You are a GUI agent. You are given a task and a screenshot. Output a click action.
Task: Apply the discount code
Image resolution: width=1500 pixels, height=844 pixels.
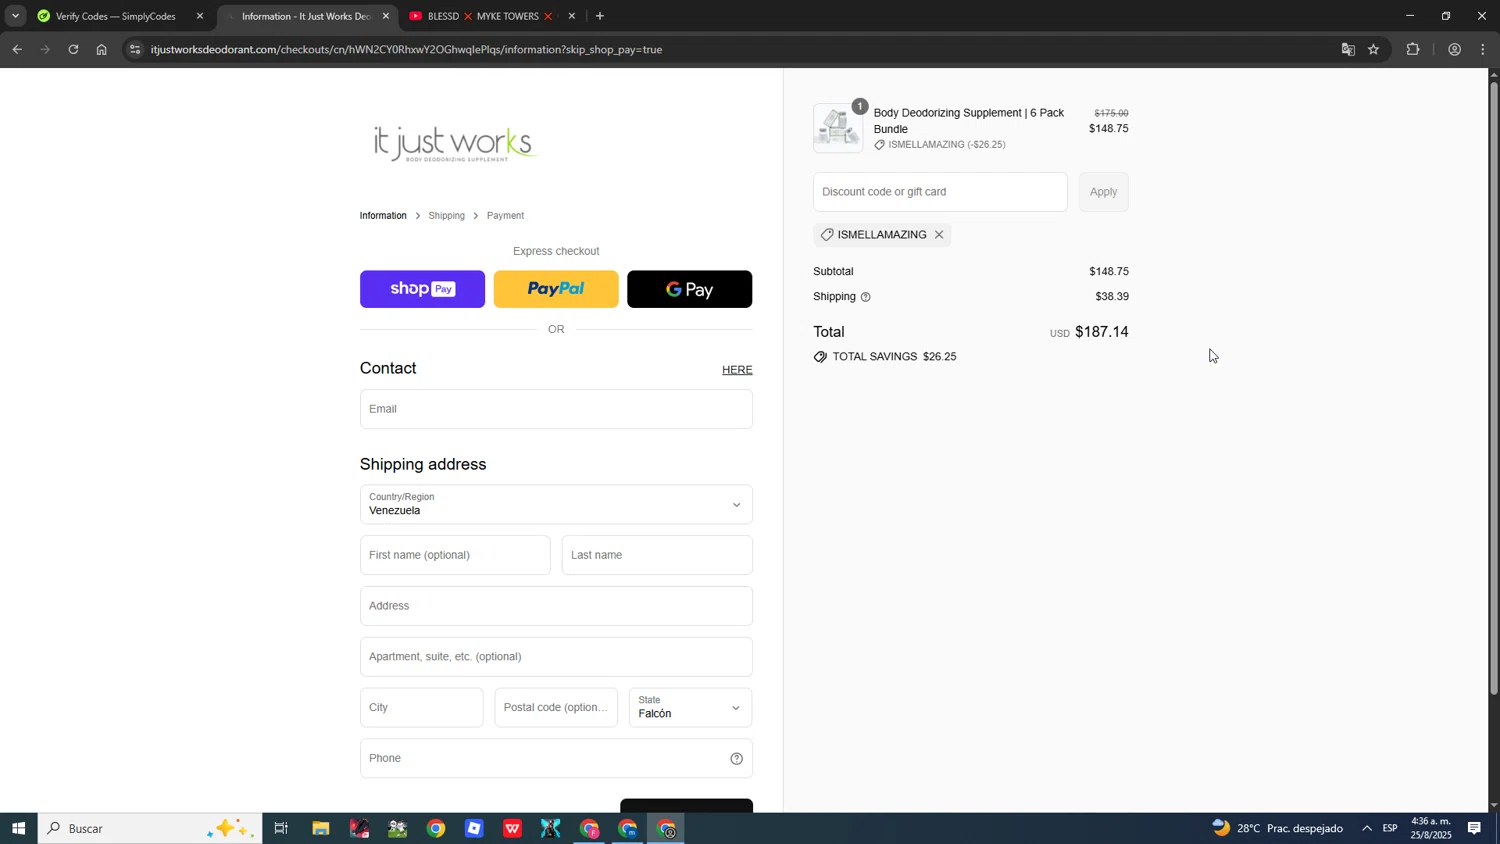click(x=1103, y=192)
